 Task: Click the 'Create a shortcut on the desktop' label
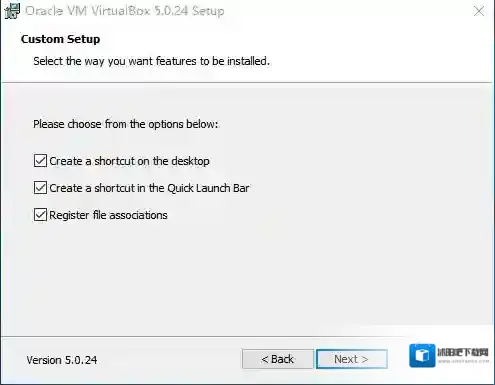click(x=129, y=161)
